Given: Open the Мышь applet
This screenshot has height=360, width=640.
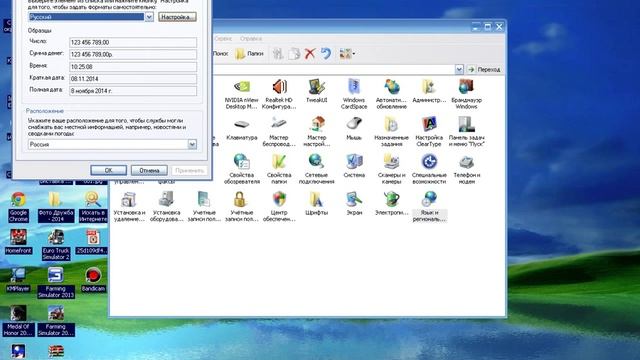Looking at the screenshot, I should [354, 129].
